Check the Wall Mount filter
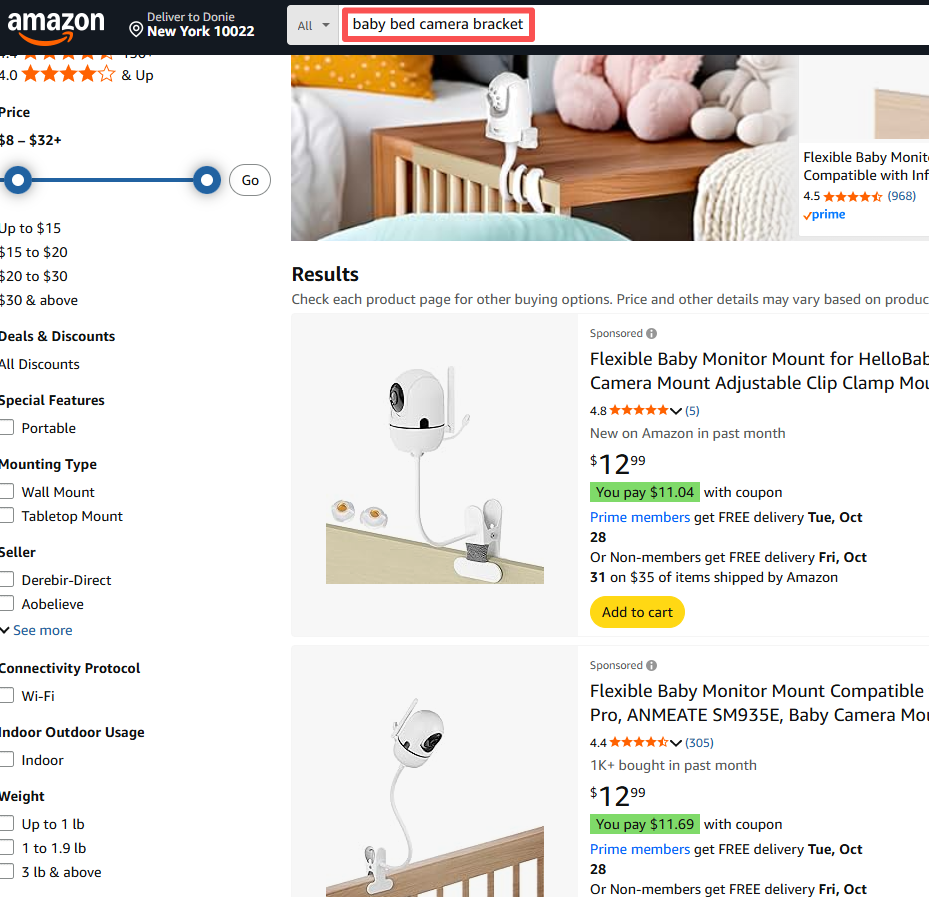The height and width of the screenshot is (897, 929). point(7,492)
